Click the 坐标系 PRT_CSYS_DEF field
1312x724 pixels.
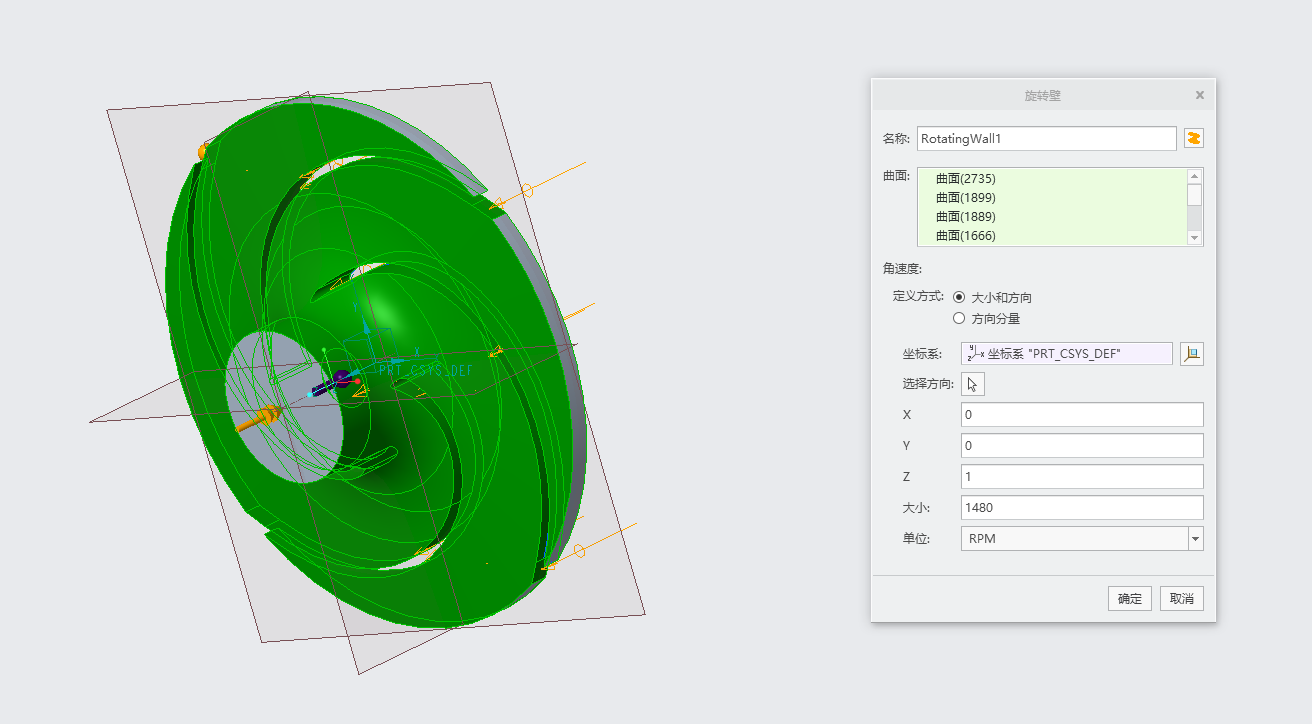click(1066, 353)
